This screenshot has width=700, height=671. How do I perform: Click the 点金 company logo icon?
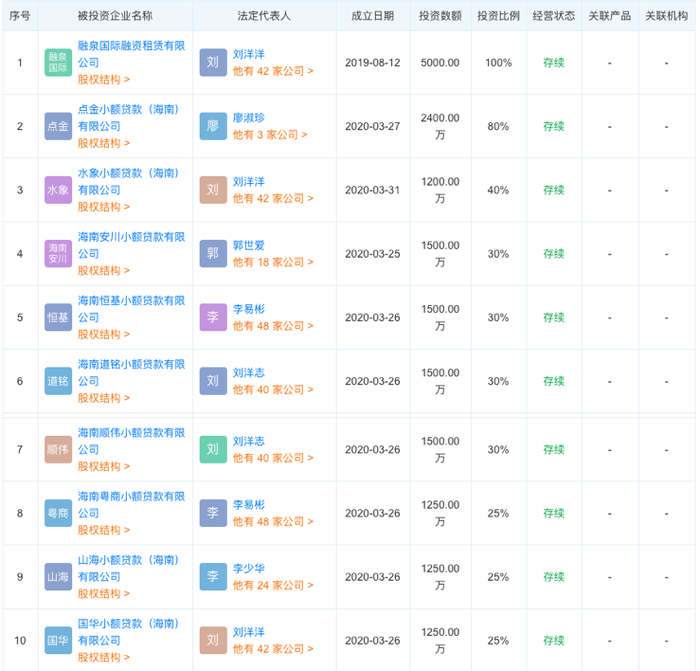coord(58,126)
